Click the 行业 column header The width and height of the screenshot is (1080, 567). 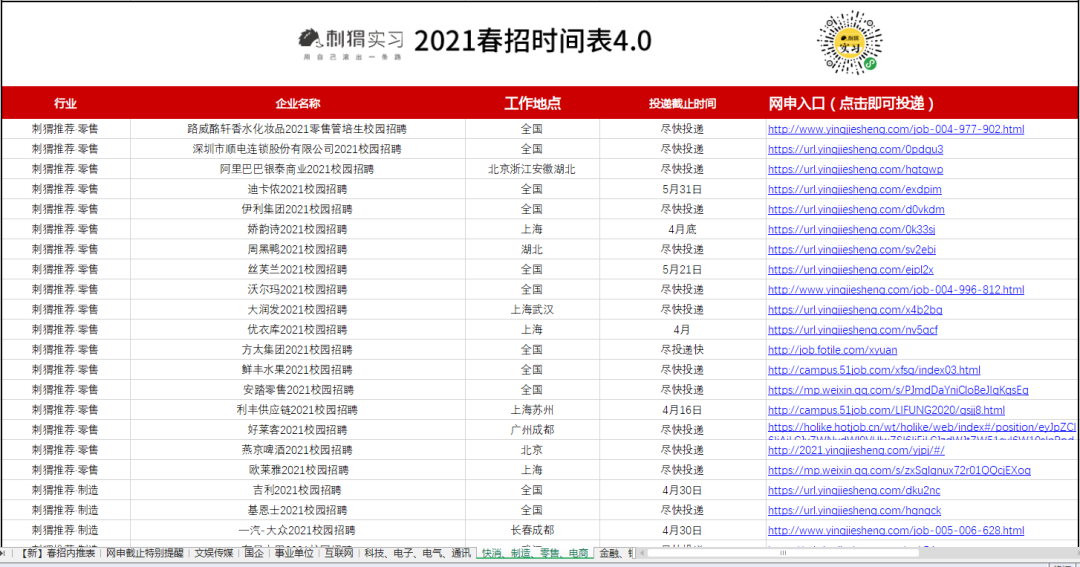click(65, 103)
